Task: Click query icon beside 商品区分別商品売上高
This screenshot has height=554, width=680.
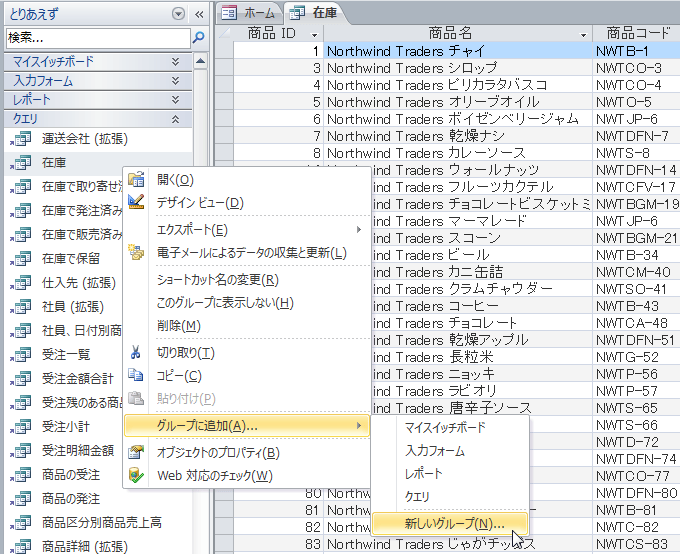Action: 20,523
